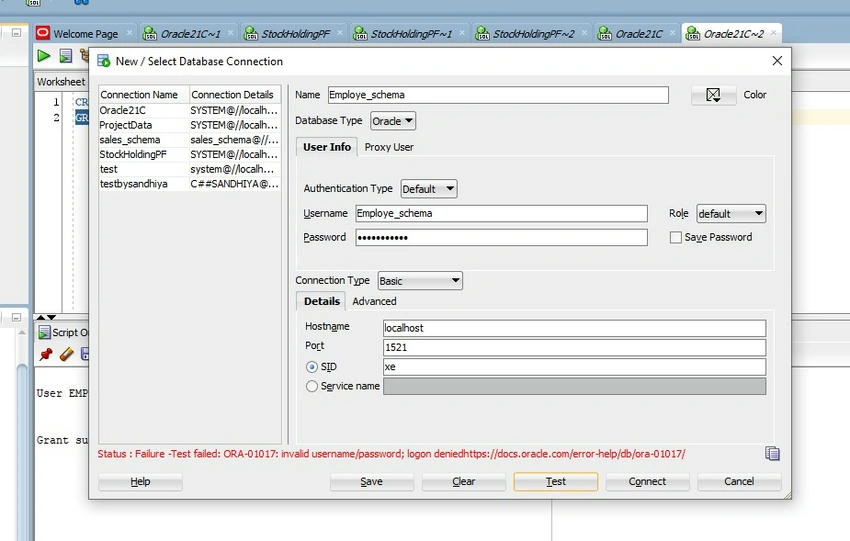Click the Cancel button
The height and width of the screenshot is (541, 850).
click(739, 481)
